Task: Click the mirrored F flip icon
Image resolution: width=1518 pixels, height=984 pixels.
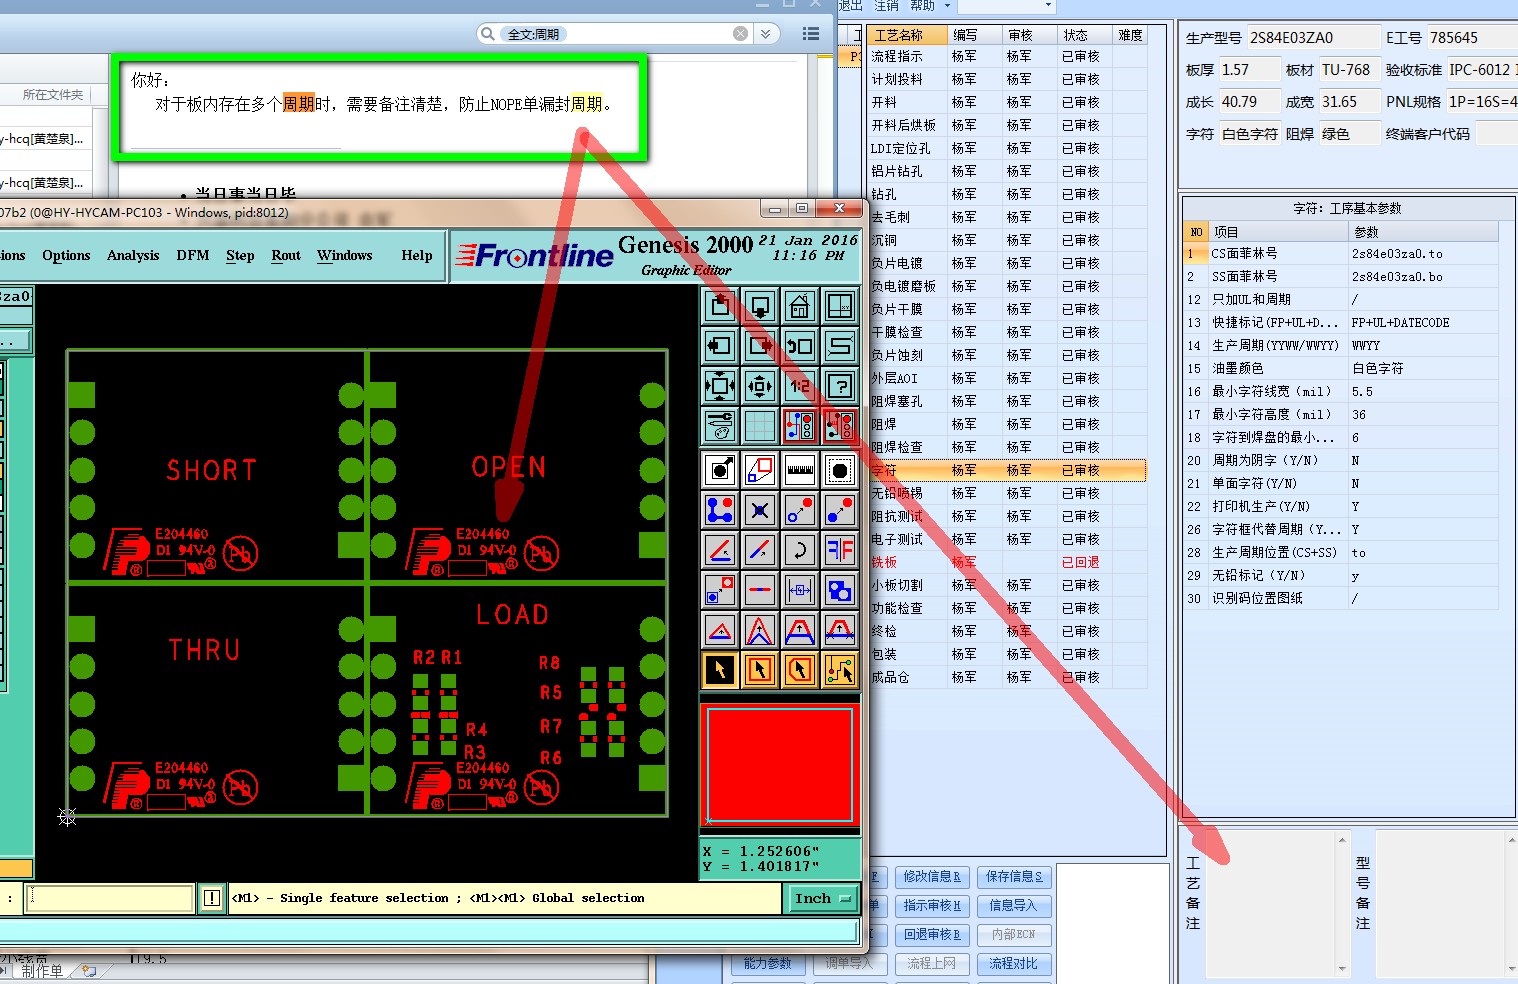Action: [x=840, y=550]
